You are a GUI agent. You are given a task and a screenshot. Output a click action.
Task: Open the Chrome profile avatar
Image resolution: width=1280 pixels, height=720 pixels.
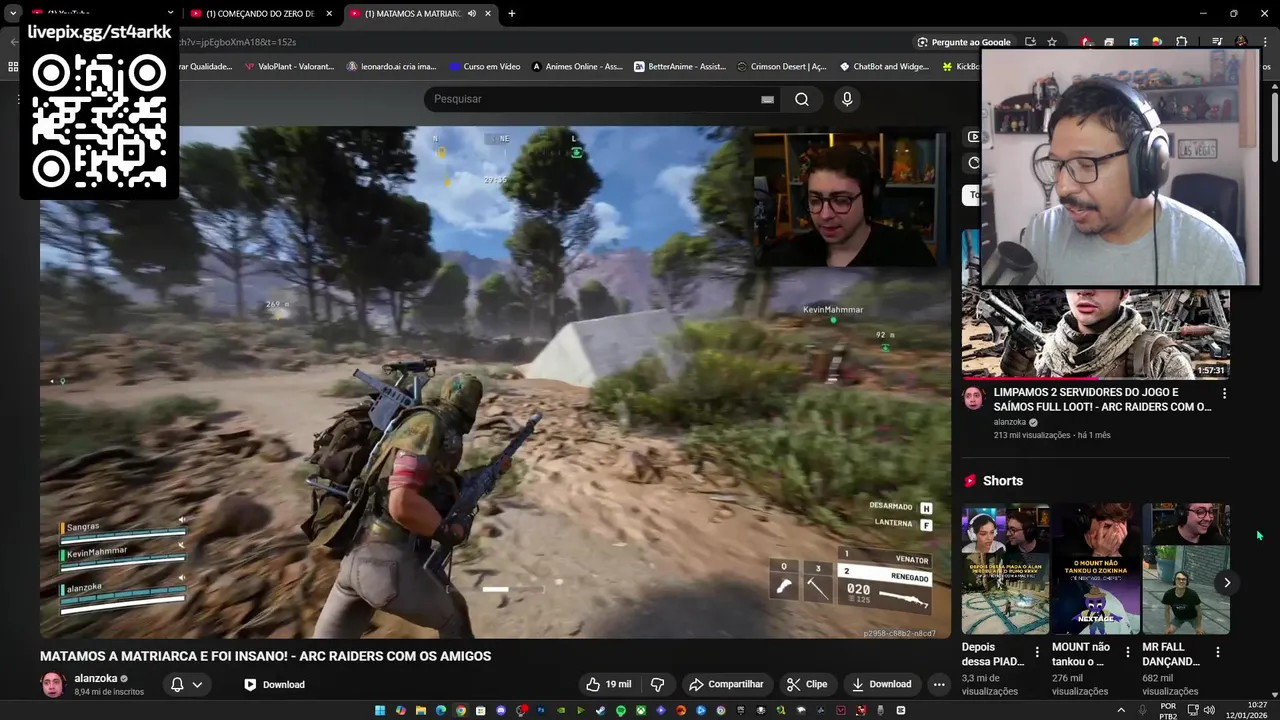[x=1241, y=42]
